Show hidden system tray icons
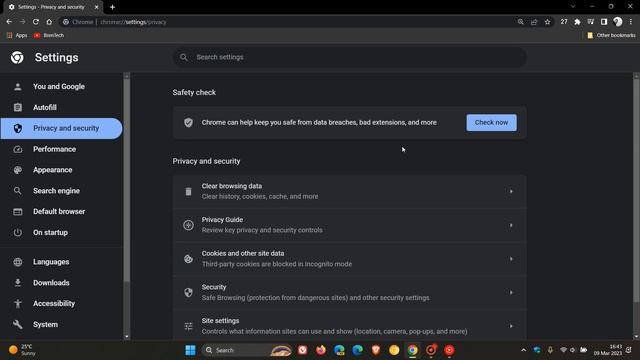The width and height of the screenshot is (640, 360). [x=523, y=350]
